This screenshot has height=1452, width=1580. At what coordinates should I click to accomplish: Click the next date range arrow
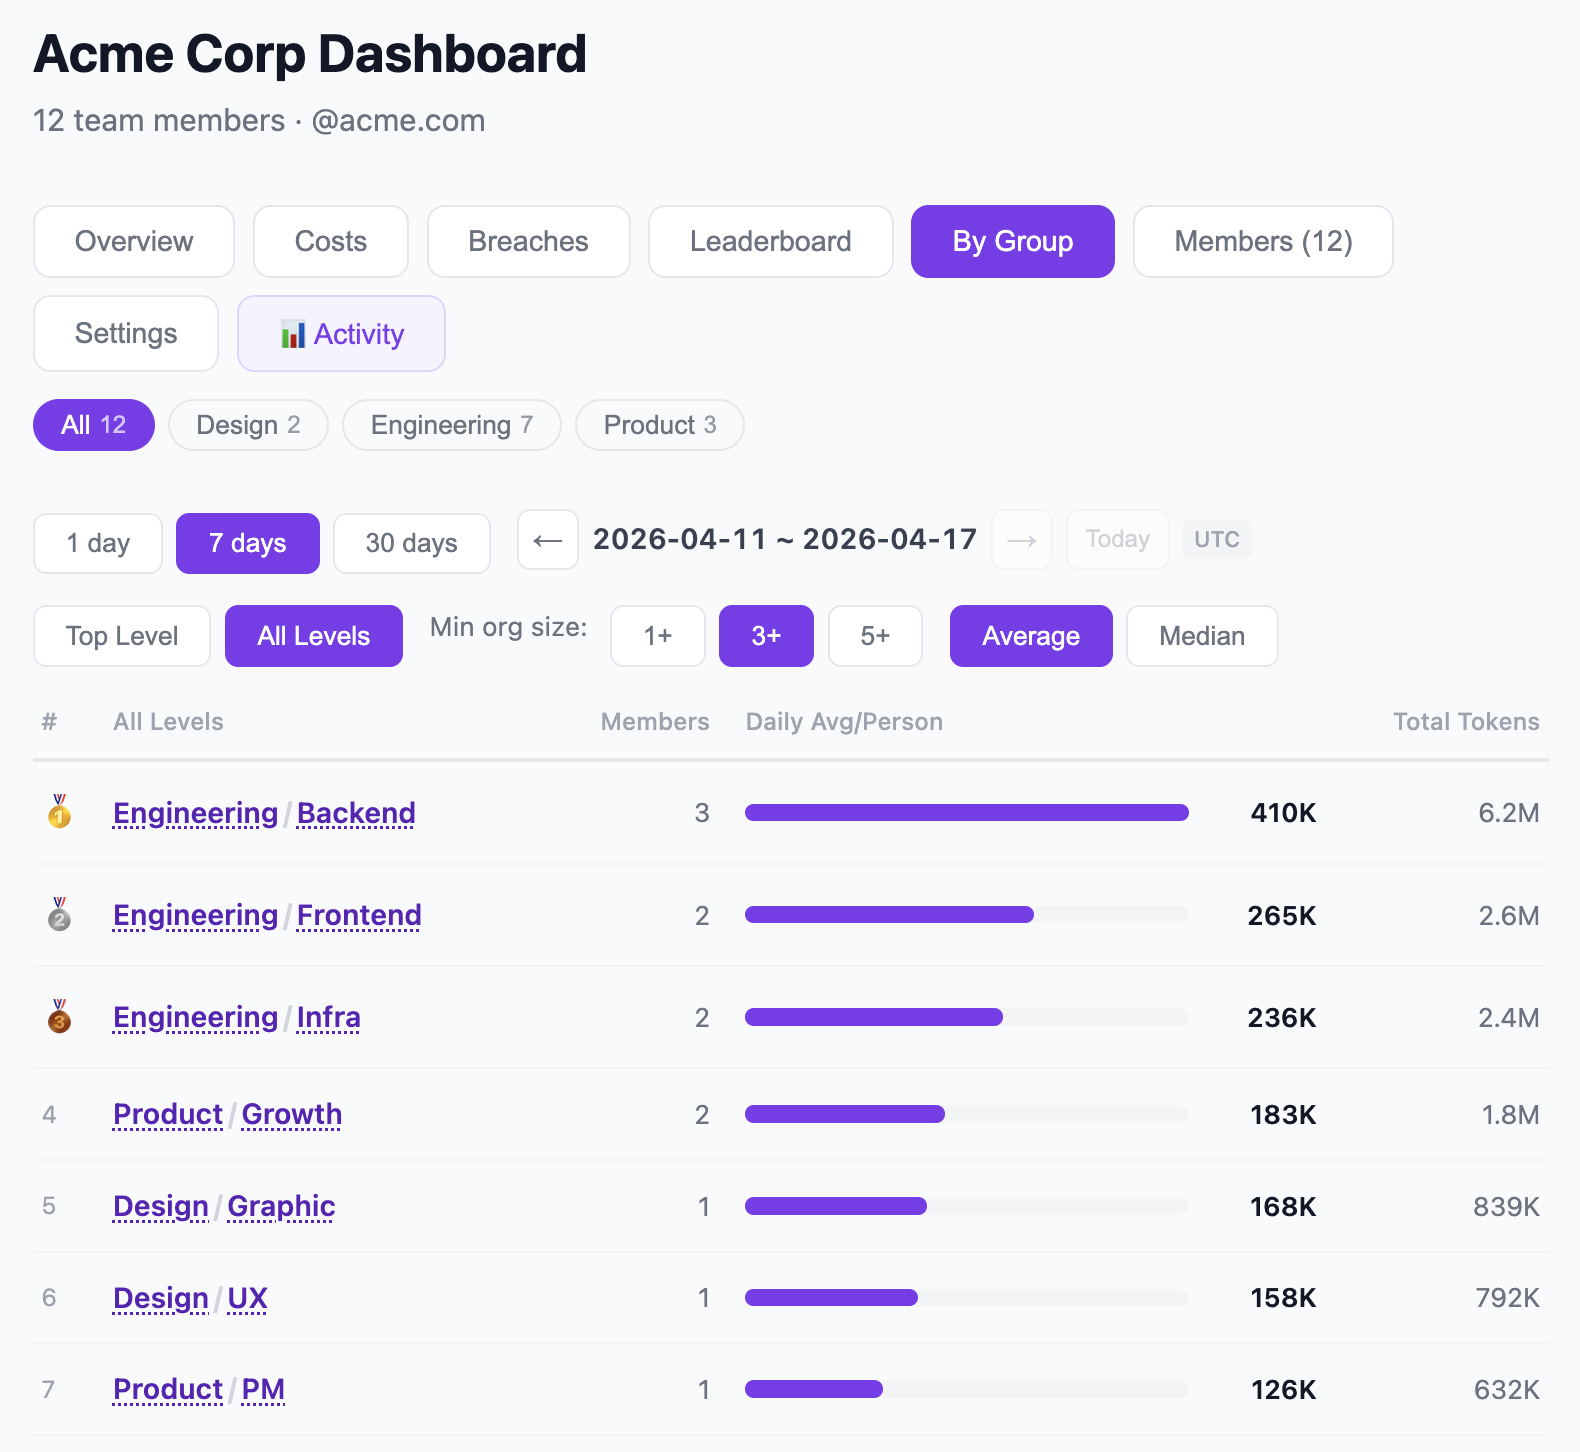[x=1021, y=540]
